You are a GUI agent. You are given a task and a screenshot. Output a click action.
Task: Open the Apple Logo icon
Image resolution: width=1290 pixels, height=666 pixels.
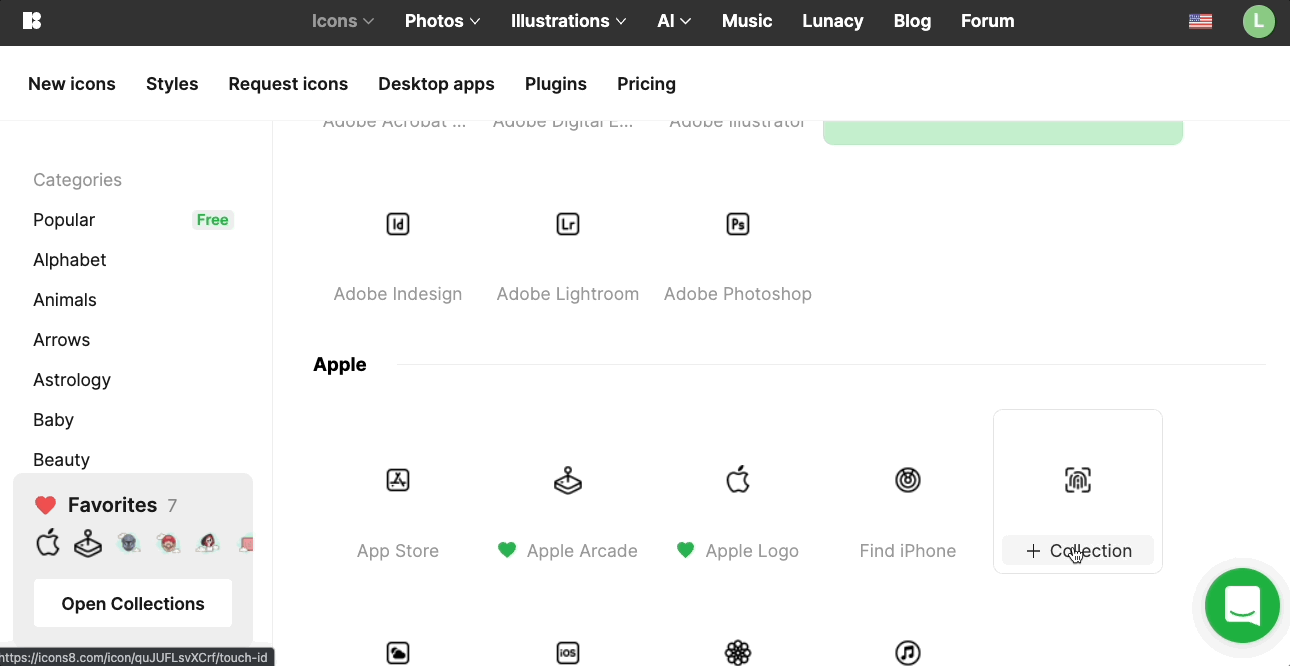pyautogui.click(x=738, y=481)
